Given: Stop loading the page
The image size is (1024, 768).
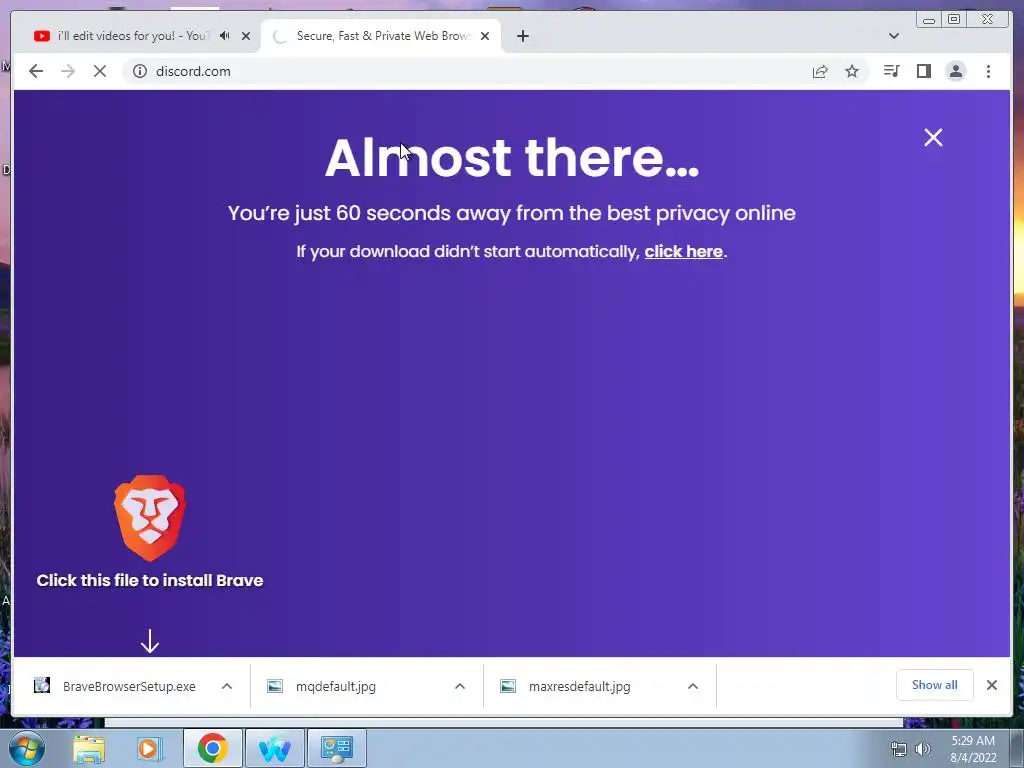Looking at the screenshot, I should point(100,71).
